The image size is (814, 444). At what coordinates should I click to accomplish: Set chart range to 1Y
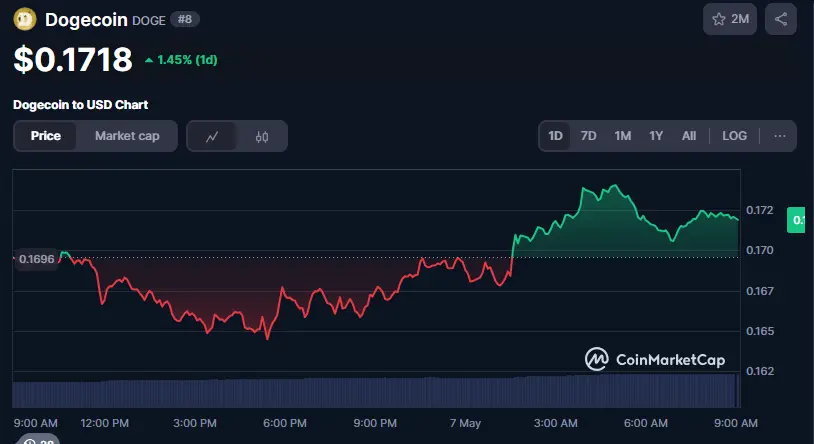pos(656,136)
